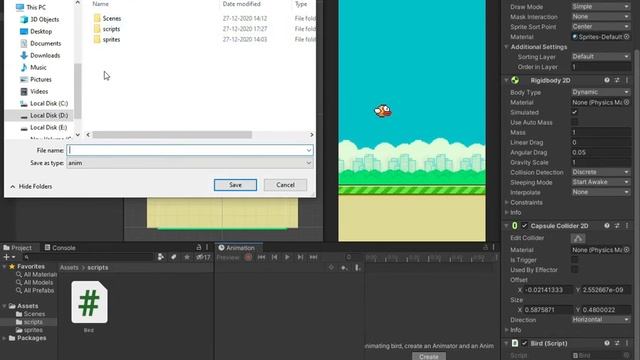The width and height of the screenshot is (640, 360).
Task: Select the scripts folder in file list
Action: point(107,29)
